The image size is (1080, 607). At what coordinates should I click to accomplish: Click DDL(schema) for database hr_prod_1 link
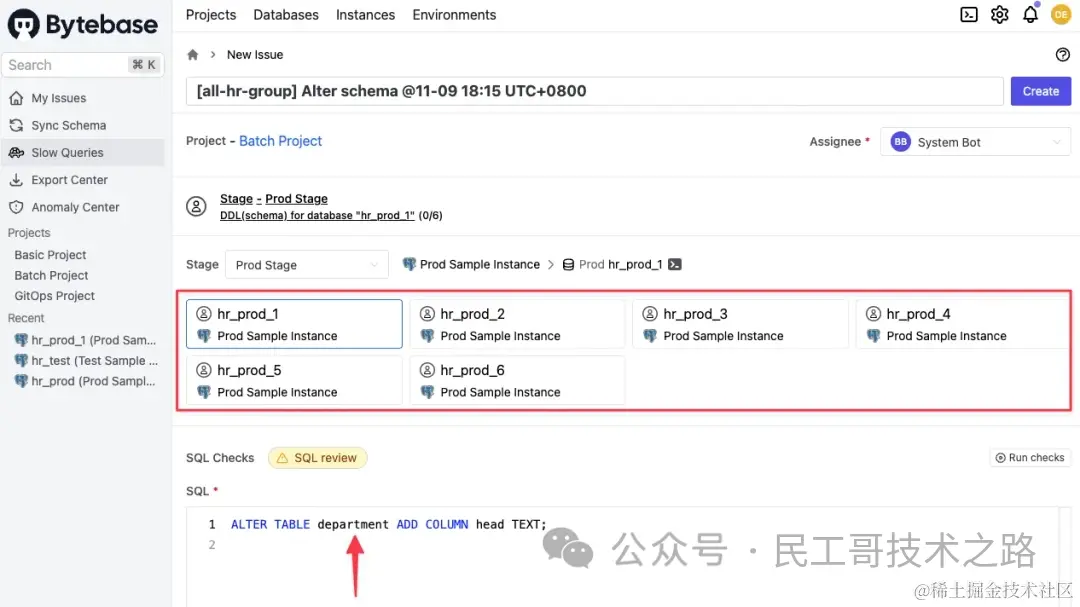coord(317,216)
